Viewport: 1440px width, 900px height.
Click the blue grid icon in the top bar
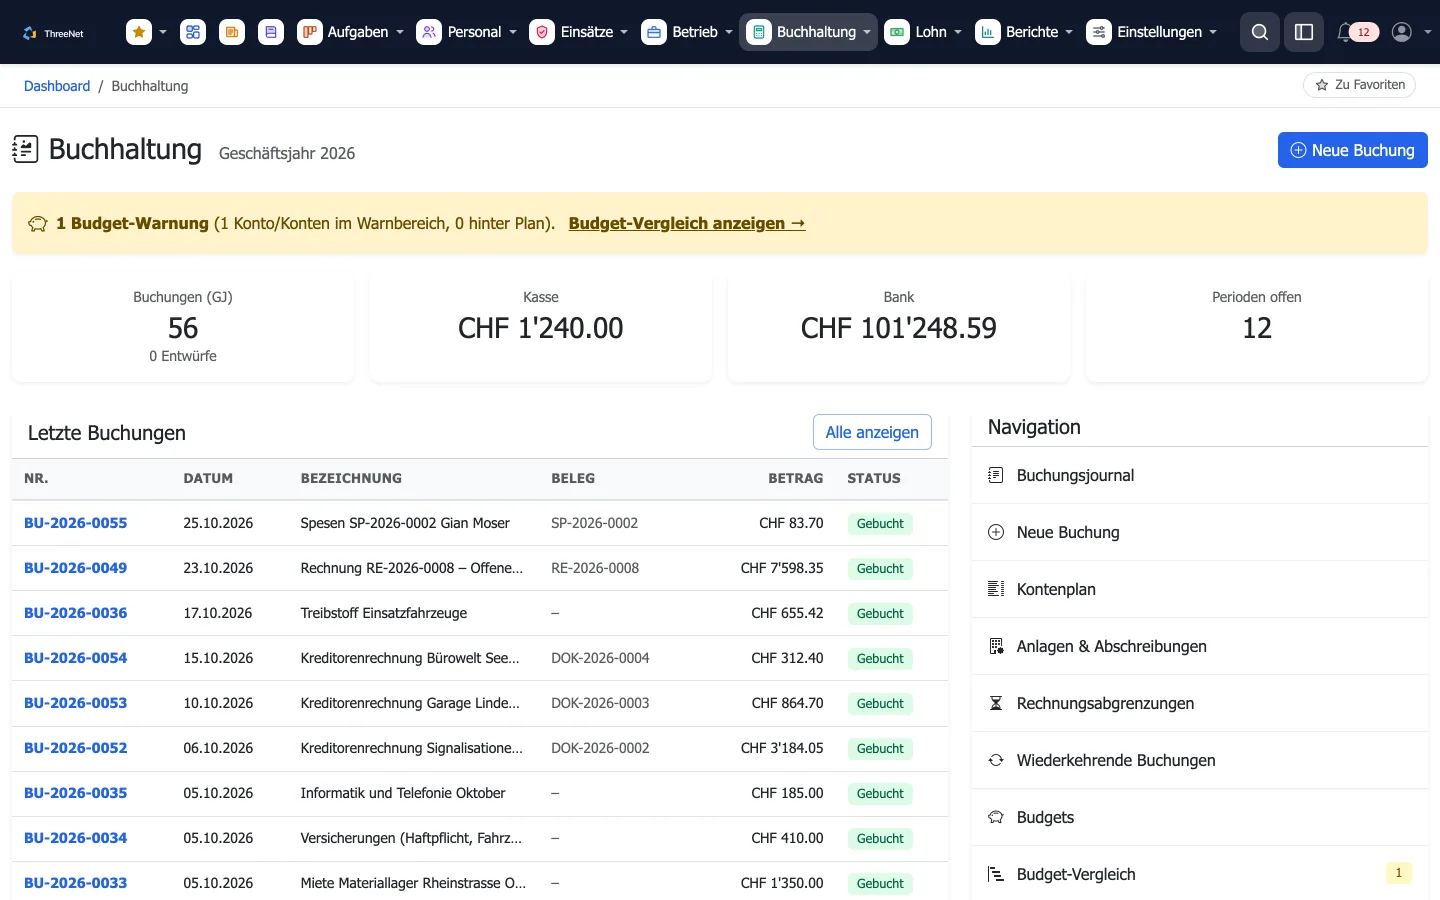pyautogui.click(x=193, y=32)
